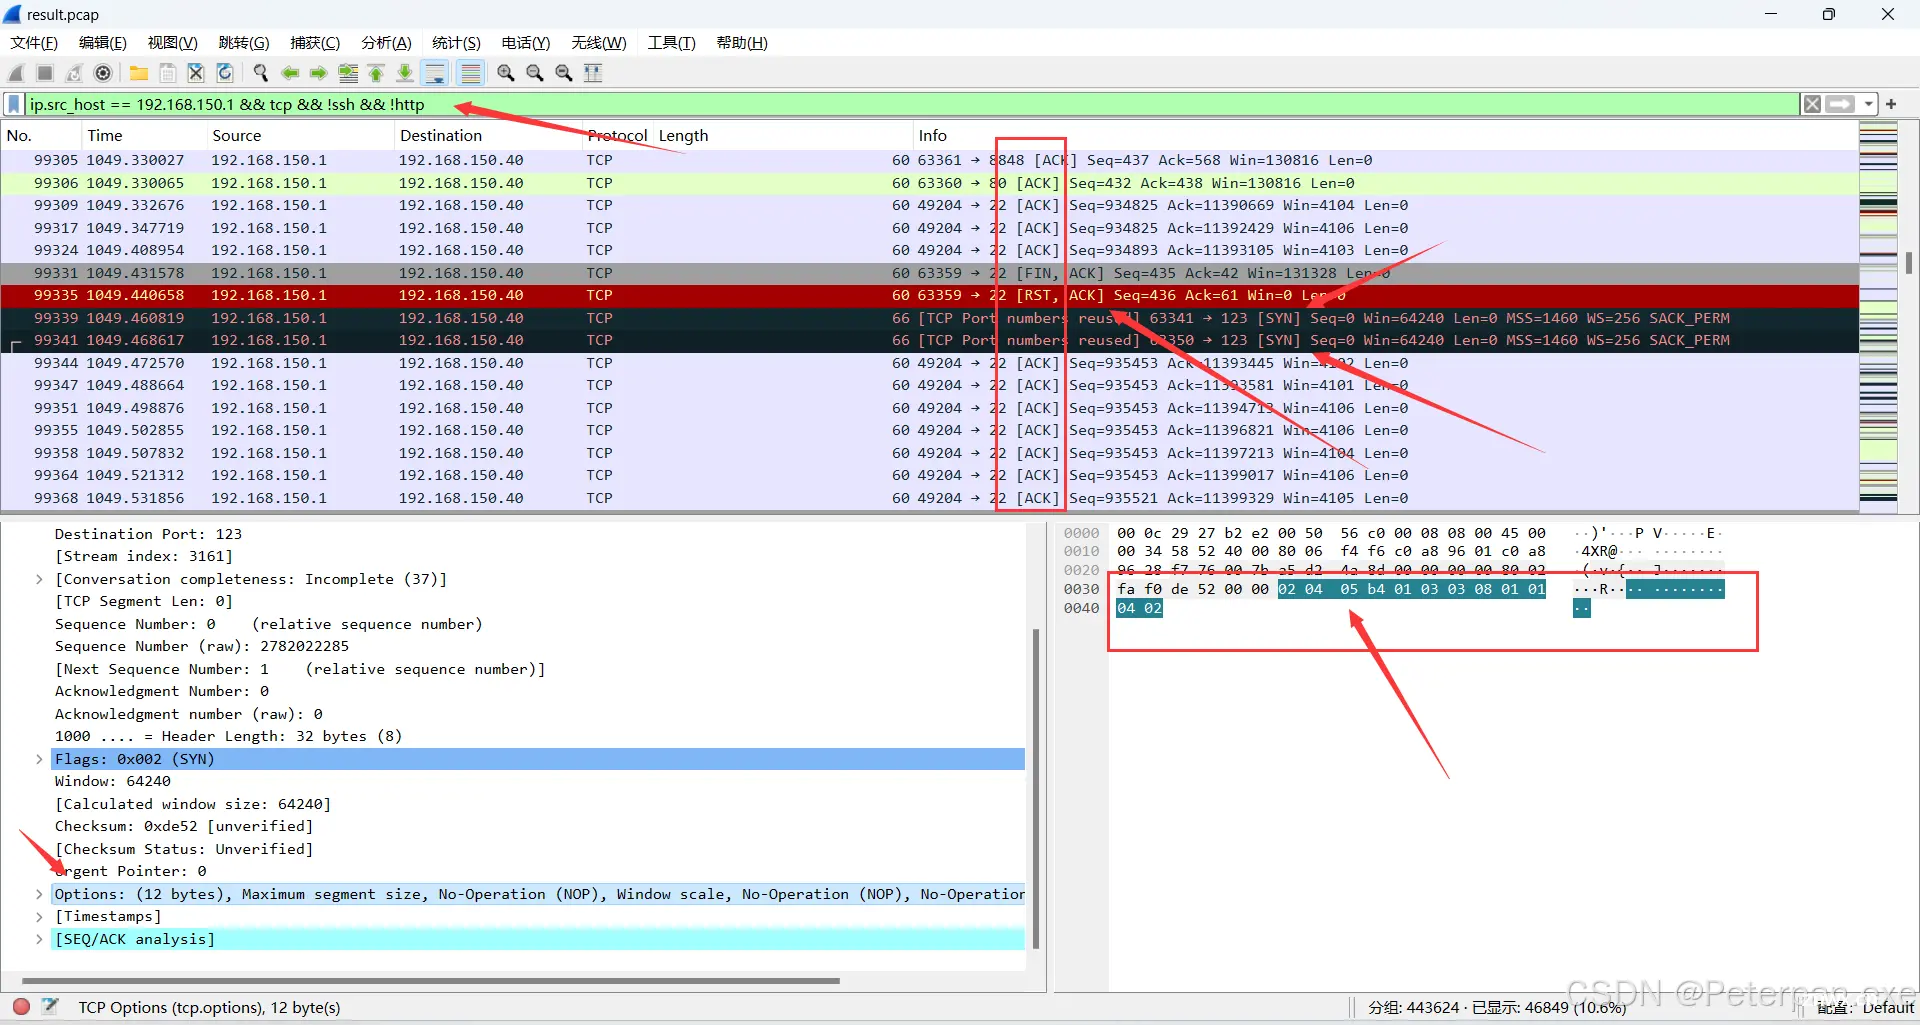The image size is (1920, 1025).
Task: Sort by the Time column header
Action: pos(143,135)
